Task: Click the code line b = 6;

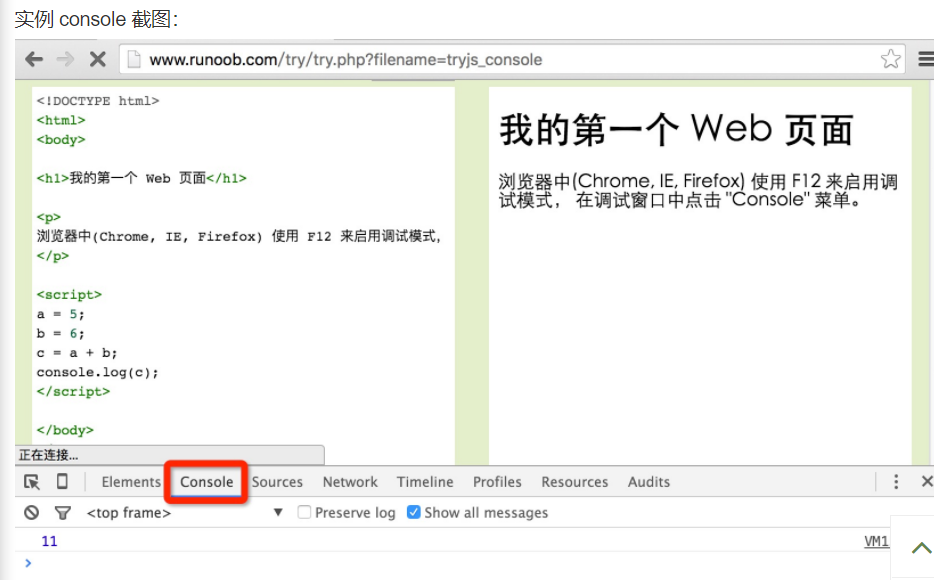Action: click(60, 333)
